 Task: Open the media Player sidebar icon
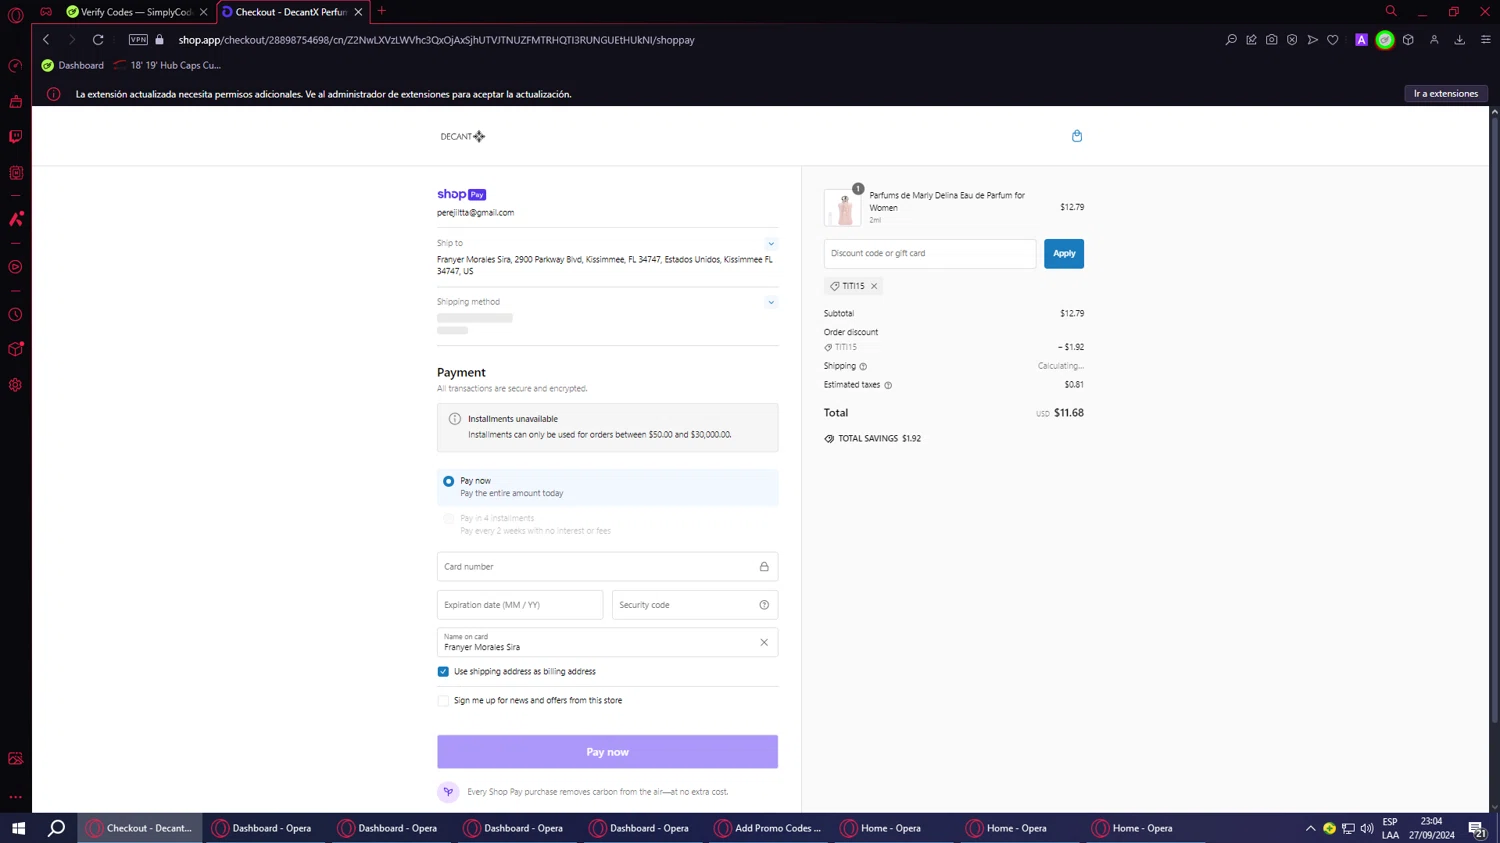pos(15,267)
